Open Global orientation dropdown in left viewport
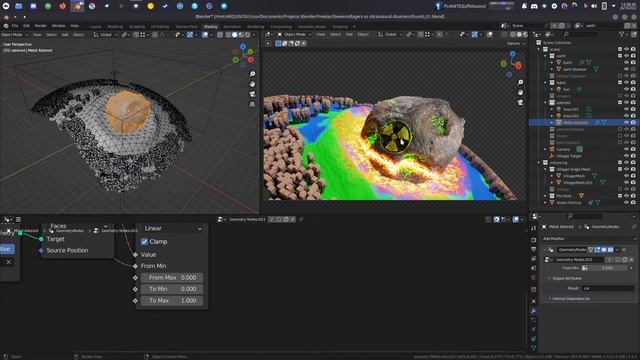Screen dimensions: 640x360 106,35
